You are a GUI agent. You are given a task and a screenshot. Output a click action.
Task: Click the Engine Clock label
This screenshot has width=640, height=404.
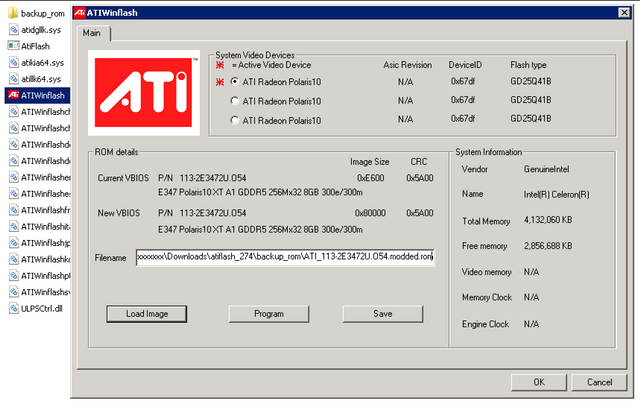click(x=485, y=324)
